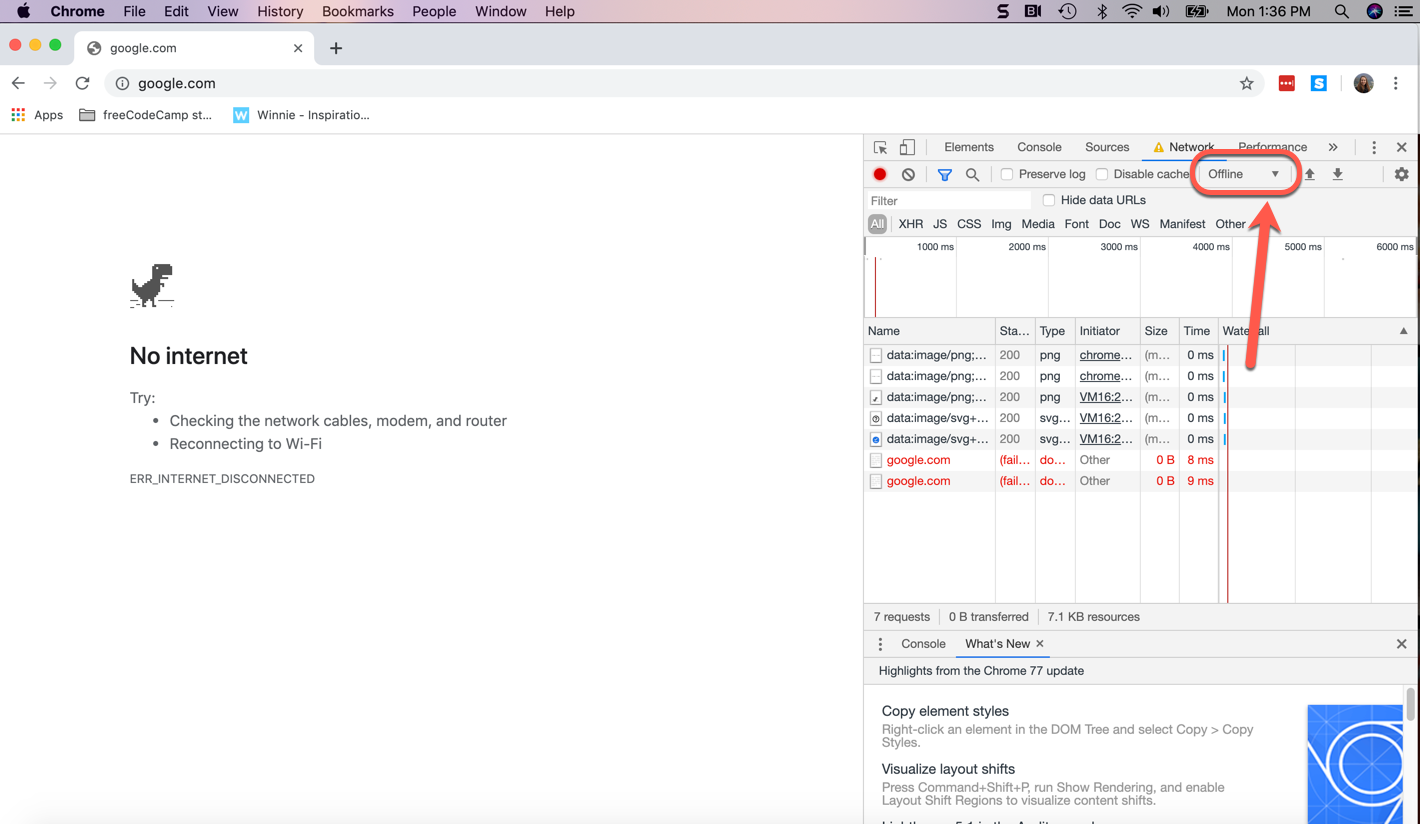Filter requests by XHR
The height and width of the screenshot is (824, 1420).
[910, 224]
